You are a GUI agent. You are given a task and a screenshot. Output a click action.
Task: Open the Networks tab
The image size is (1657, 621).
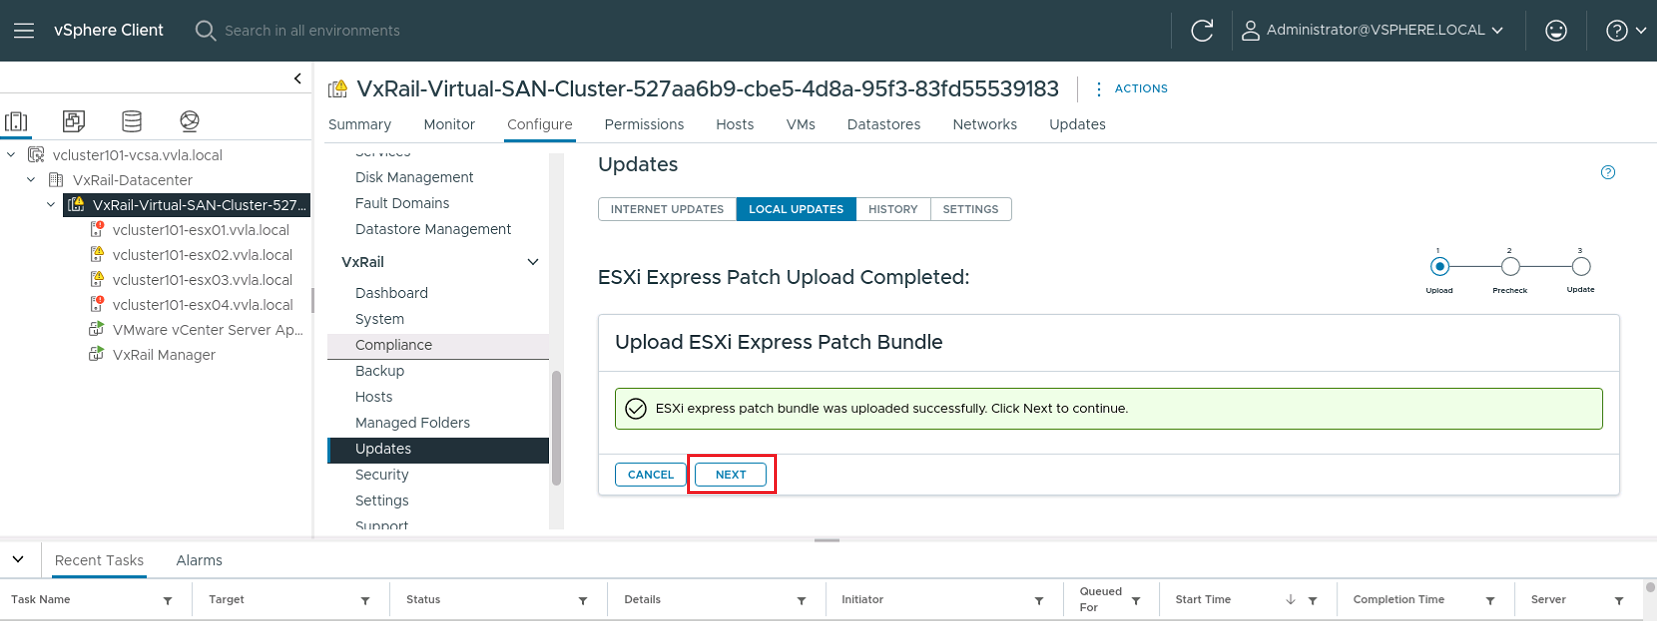(985, 125)
